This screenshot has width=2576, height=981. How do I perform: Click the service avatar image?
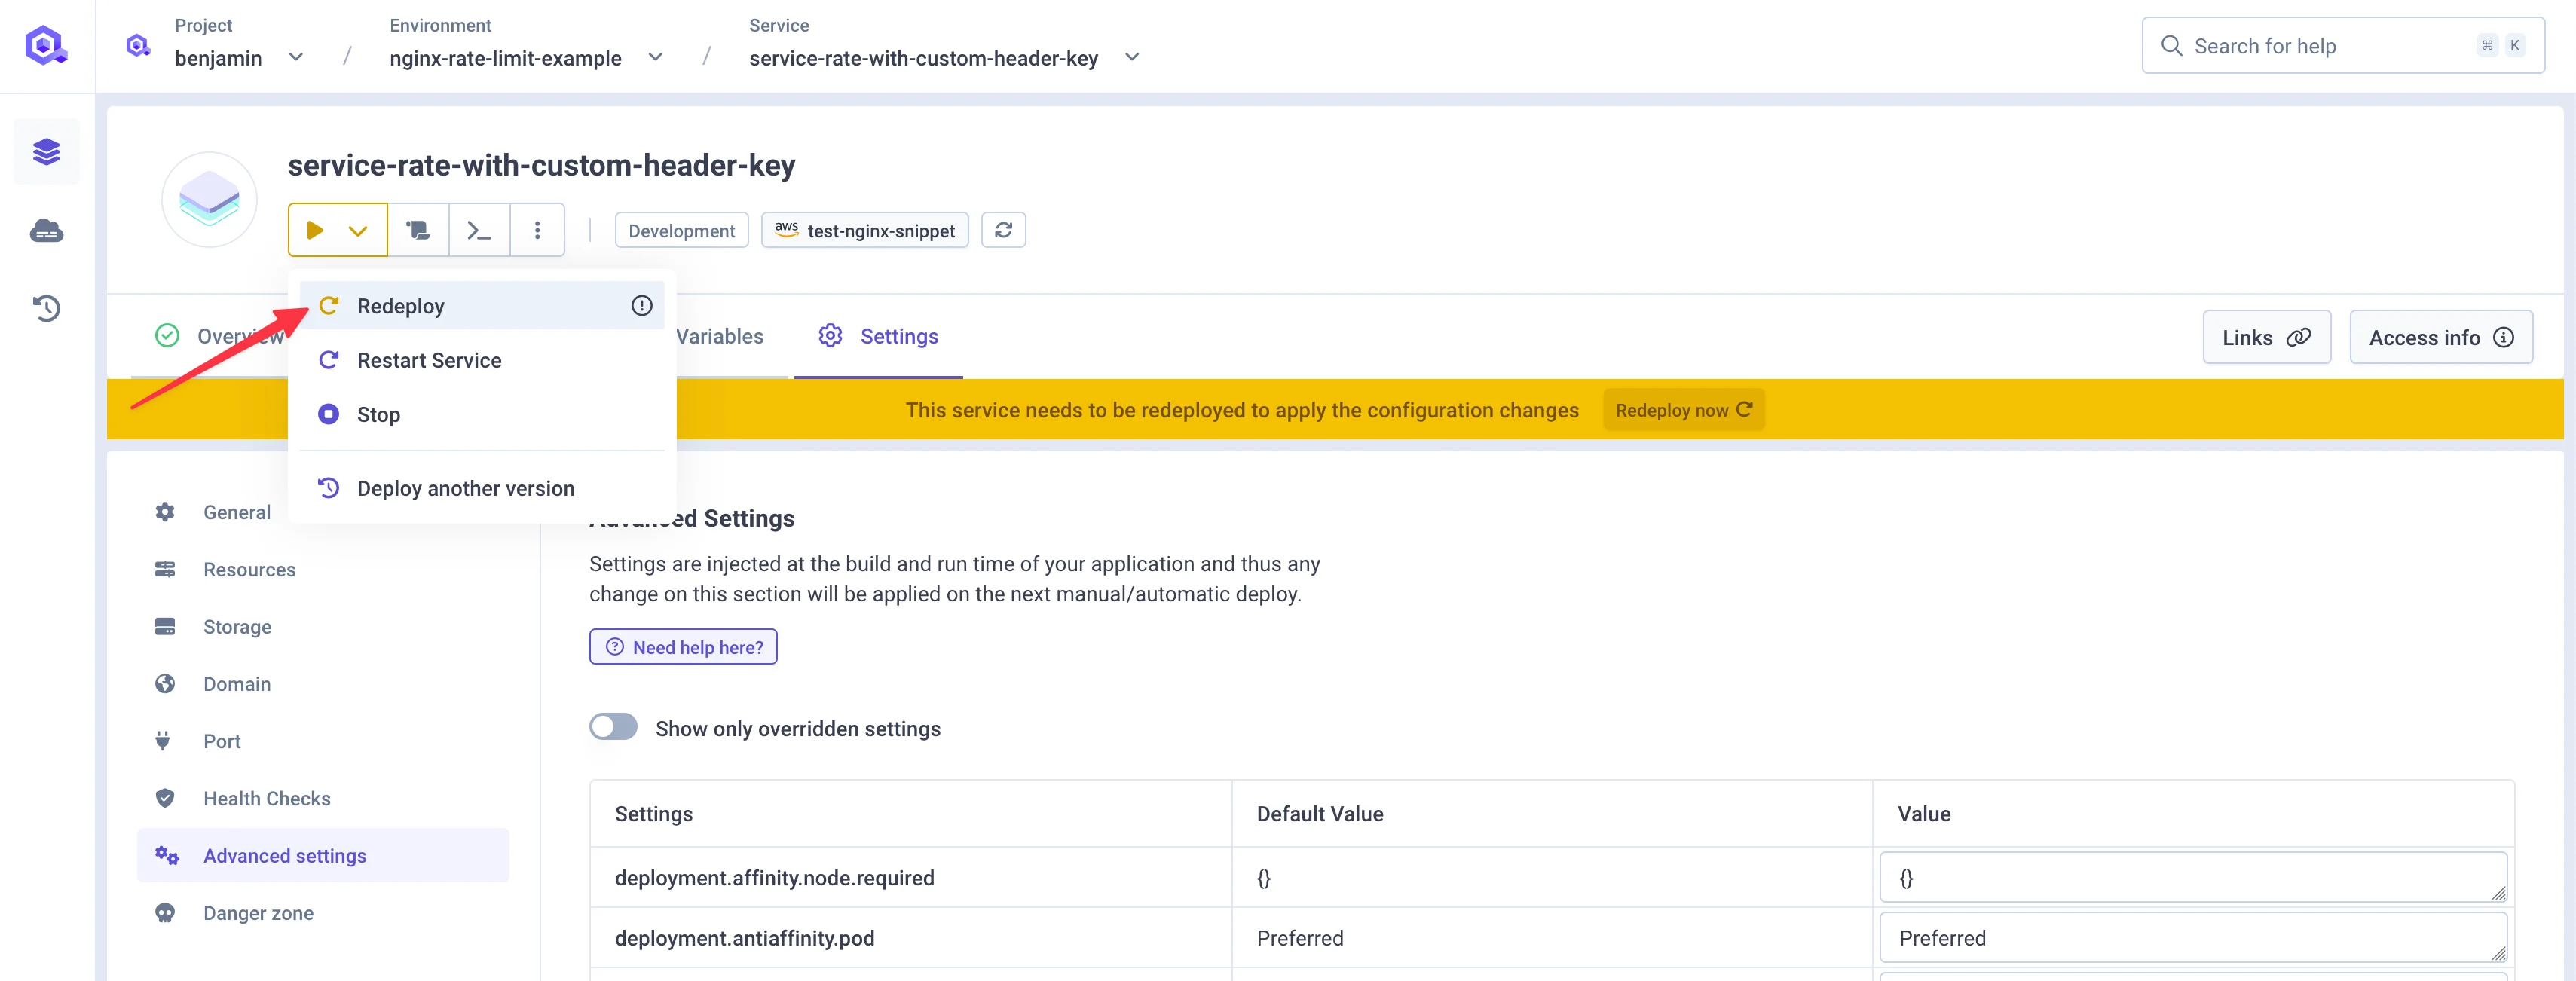click(209, 200)
